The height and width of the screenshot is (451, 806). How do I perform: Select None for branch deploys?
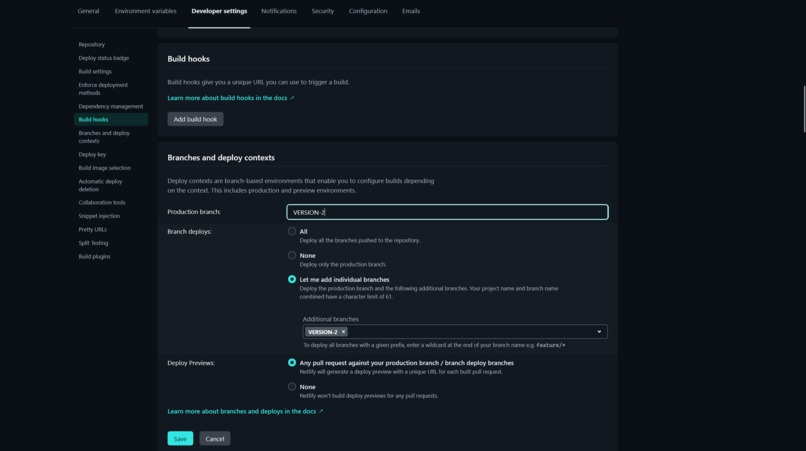(x=292, y=255)
